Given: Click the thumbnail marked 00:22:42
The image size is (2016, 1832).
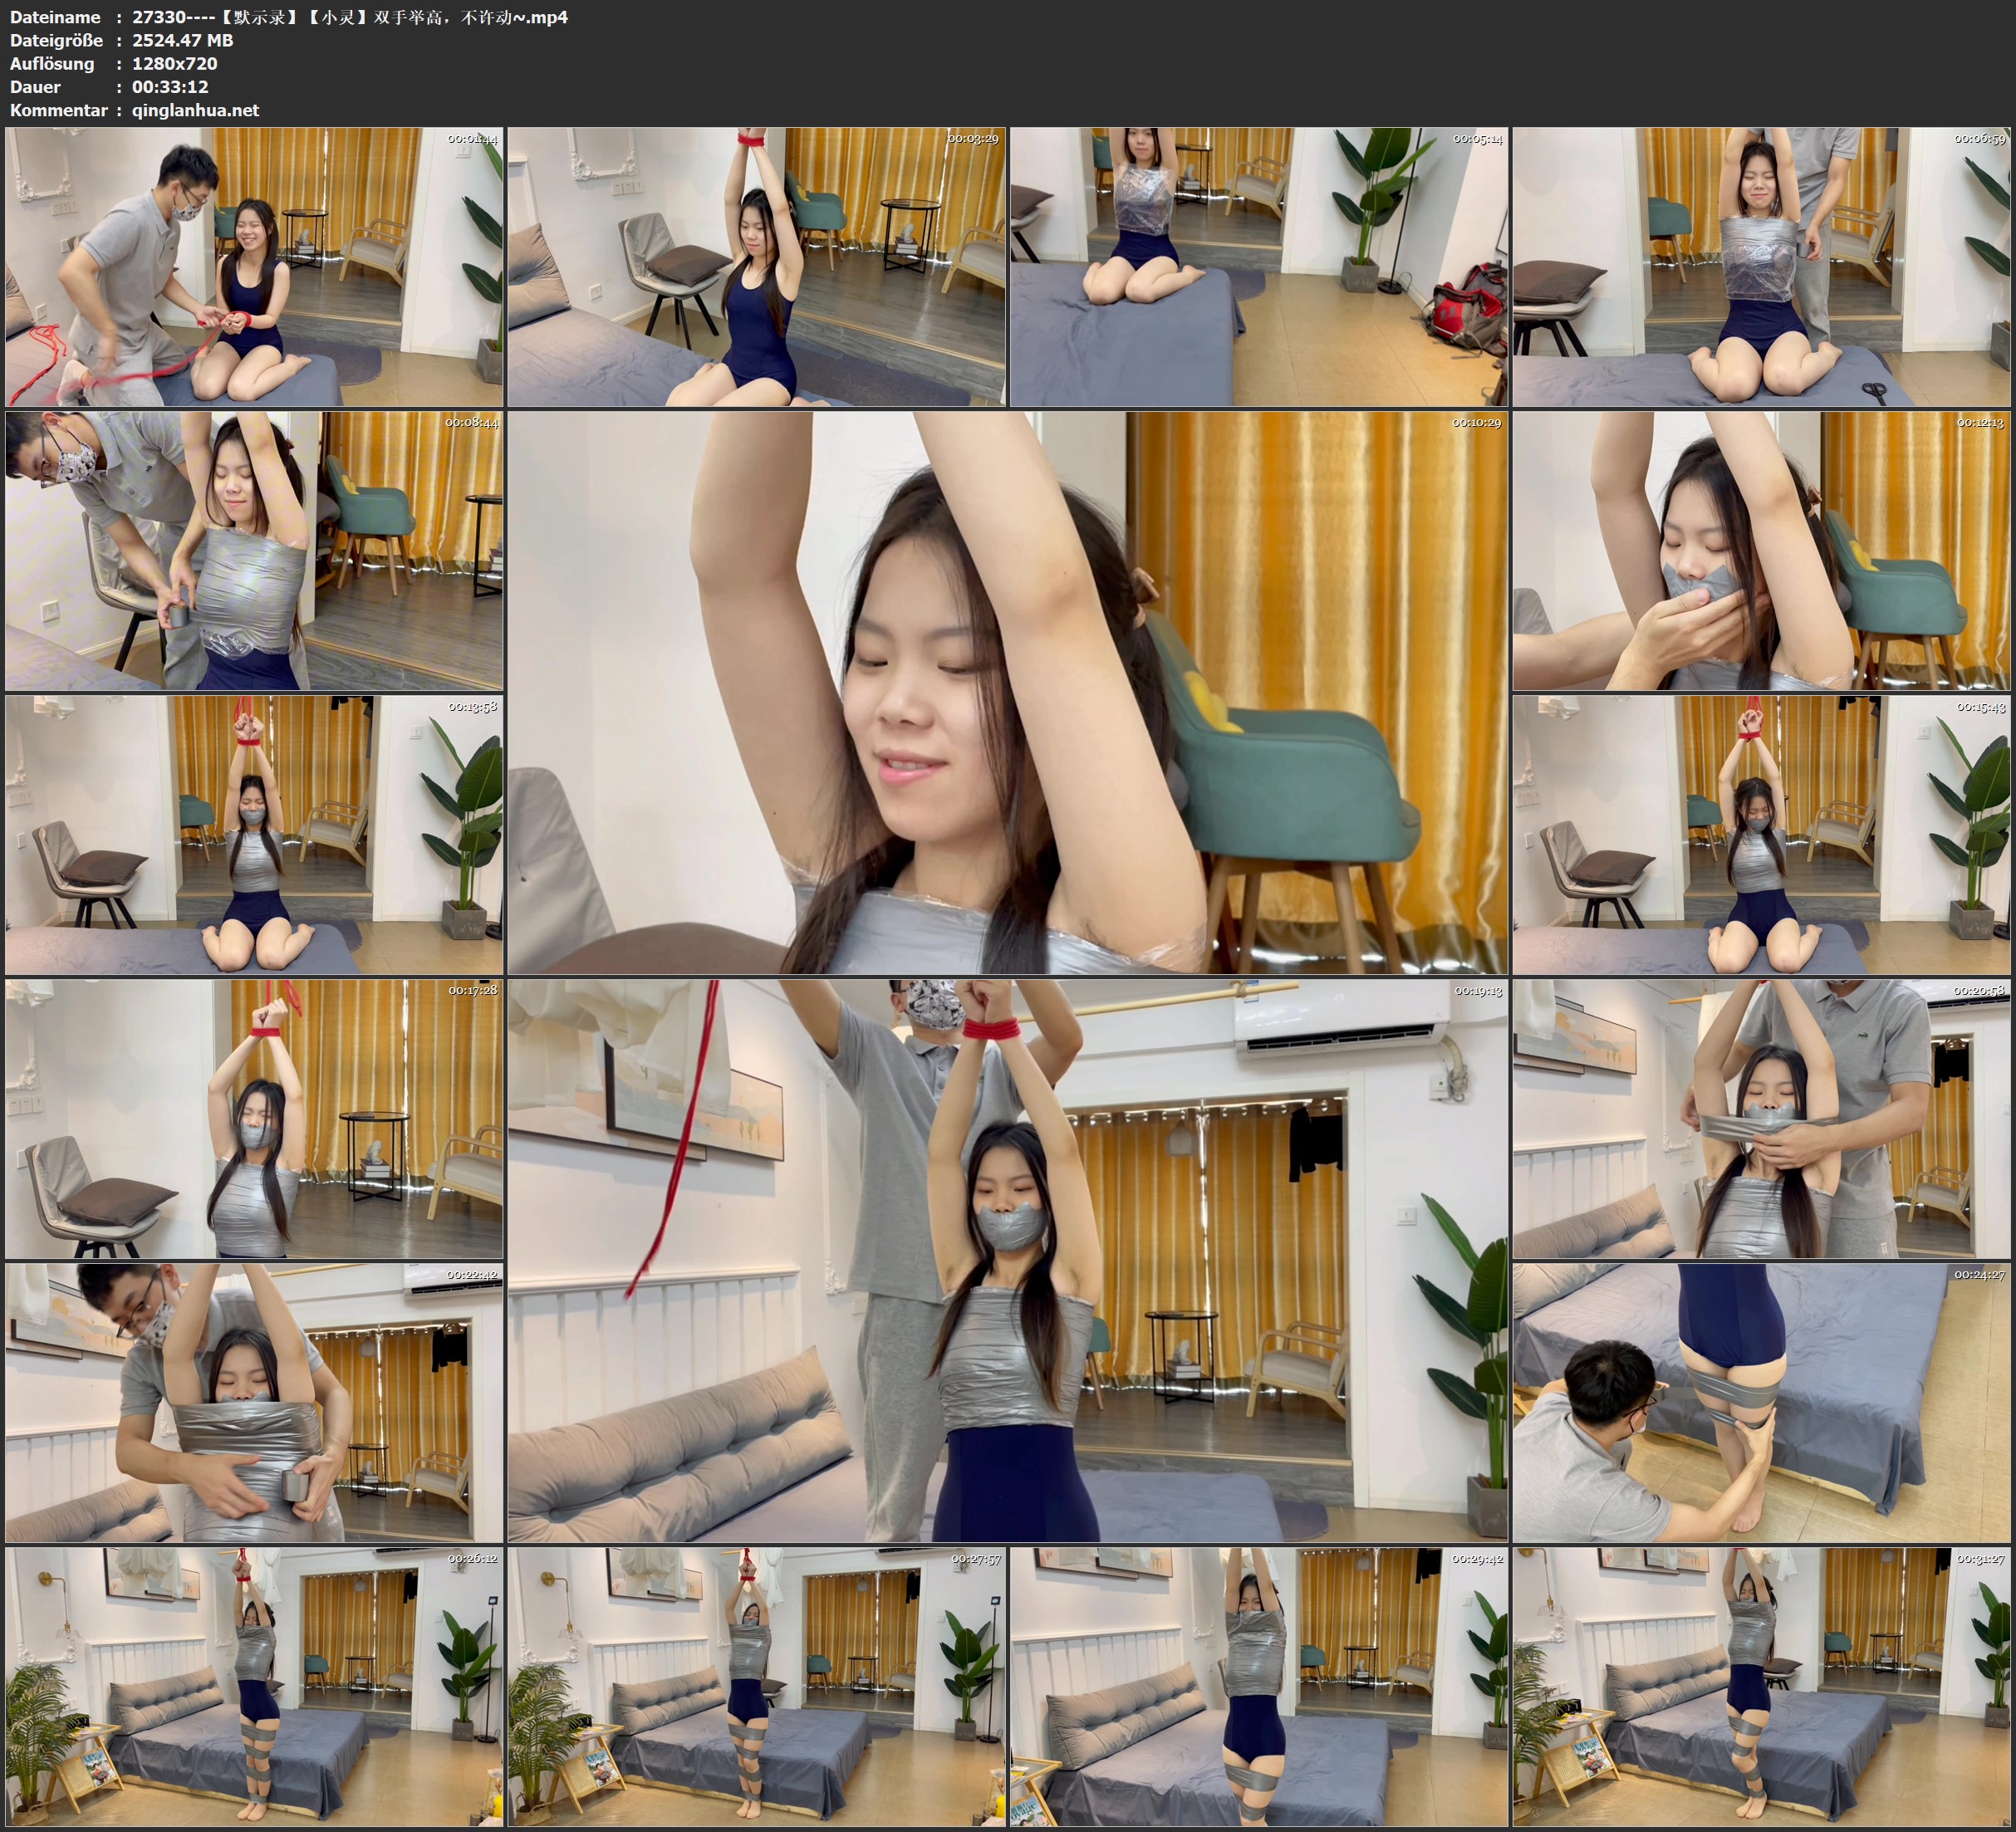Looking at the screenshot, I should pyautogui.click(x=254, y=1402).
